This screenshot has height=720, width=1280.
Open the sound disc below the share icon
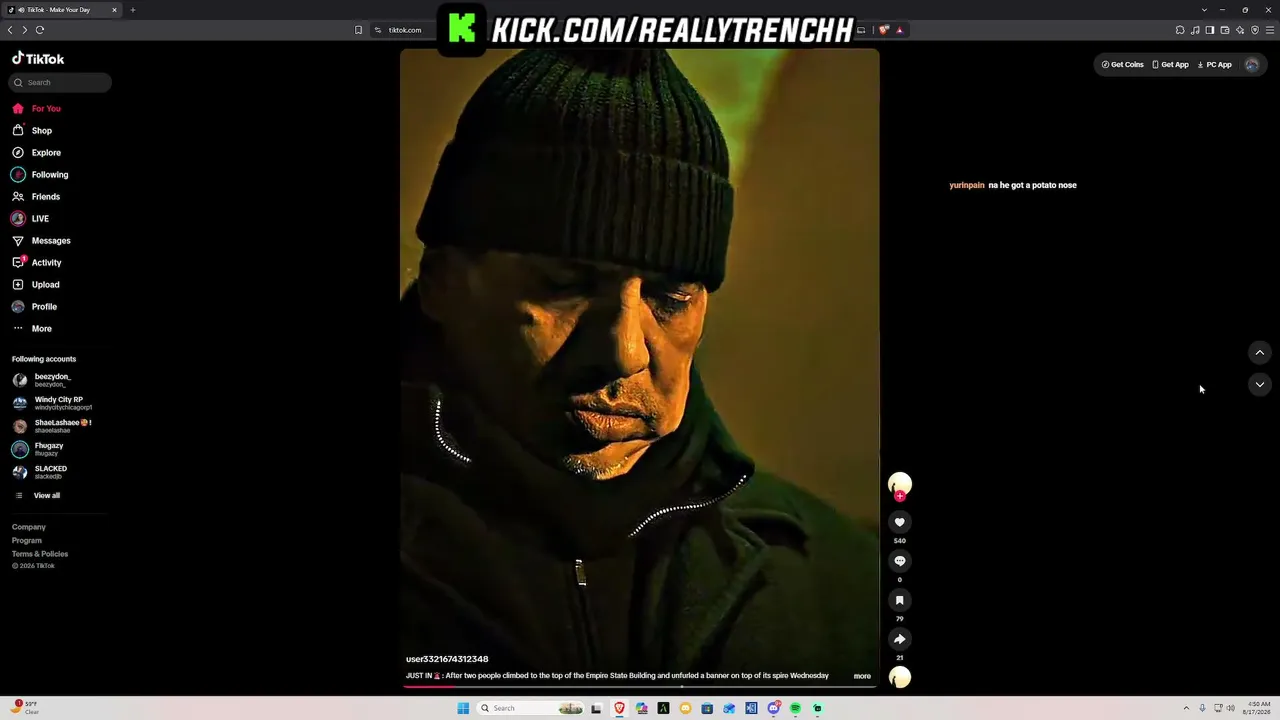click(900, 677)
